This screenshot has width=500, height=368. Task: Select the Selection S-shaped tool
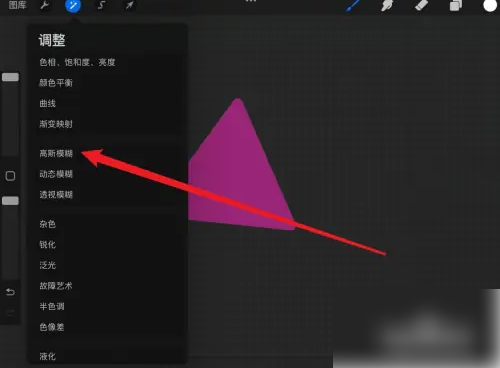[101, 5]
